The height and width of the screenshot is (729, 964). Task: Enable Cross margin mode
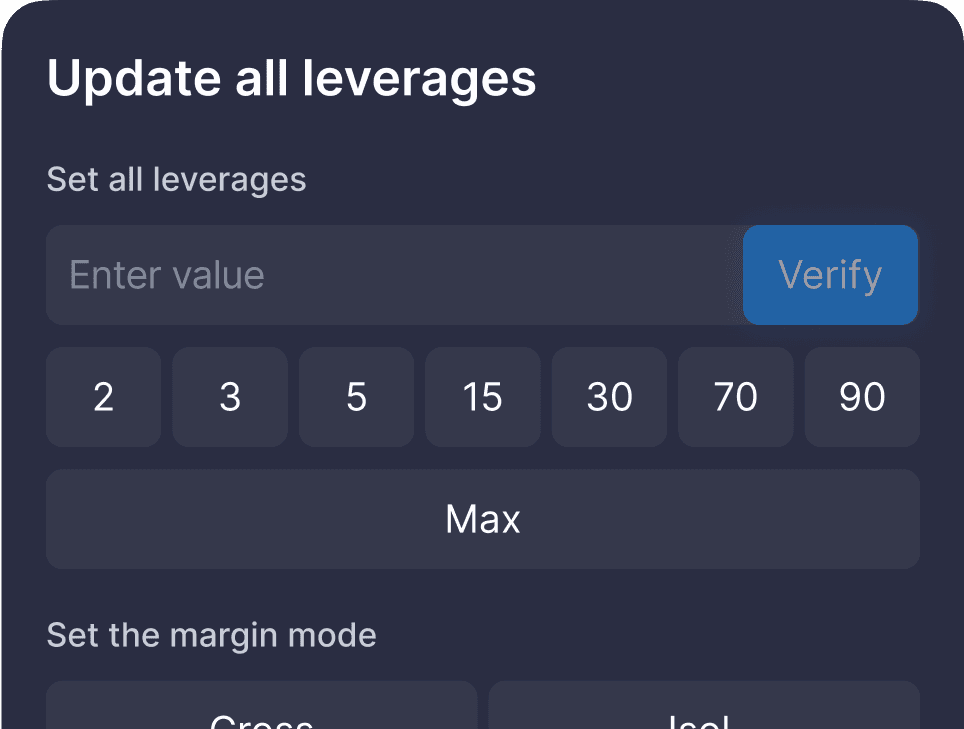(262, 708)
